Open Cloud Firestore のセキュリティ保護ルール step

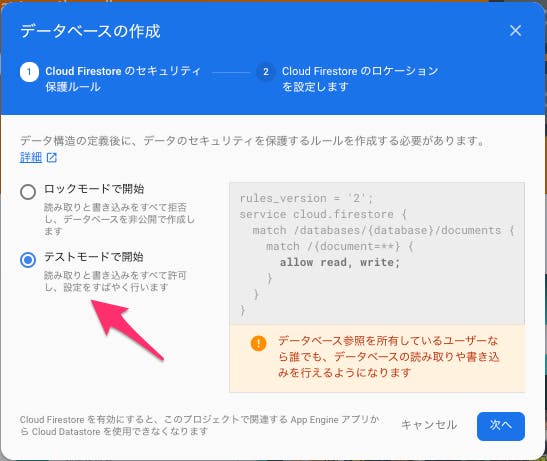(122, 79)
